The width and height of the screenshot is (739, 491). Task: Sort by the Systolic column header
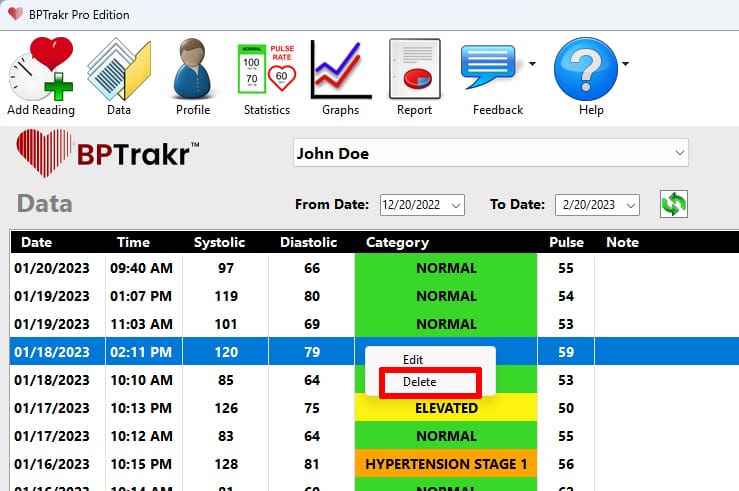tap(217, 242)
